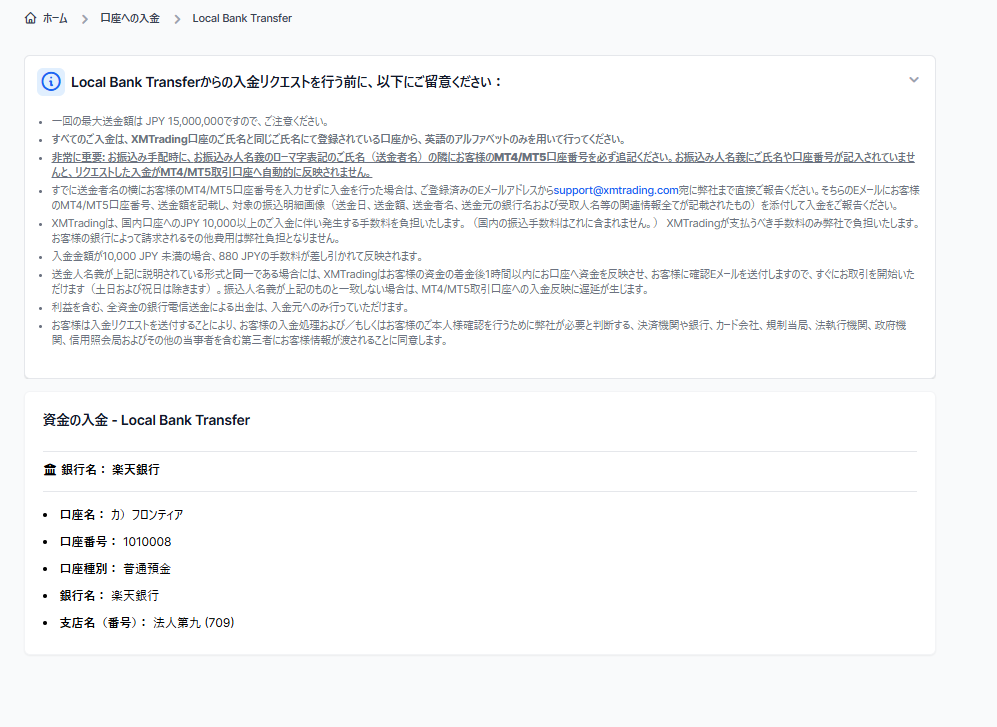Click the 資金の入金 - Local Bank Transfer heading
The width and height of the screenshot is (997, 727).
click(148, 420)
